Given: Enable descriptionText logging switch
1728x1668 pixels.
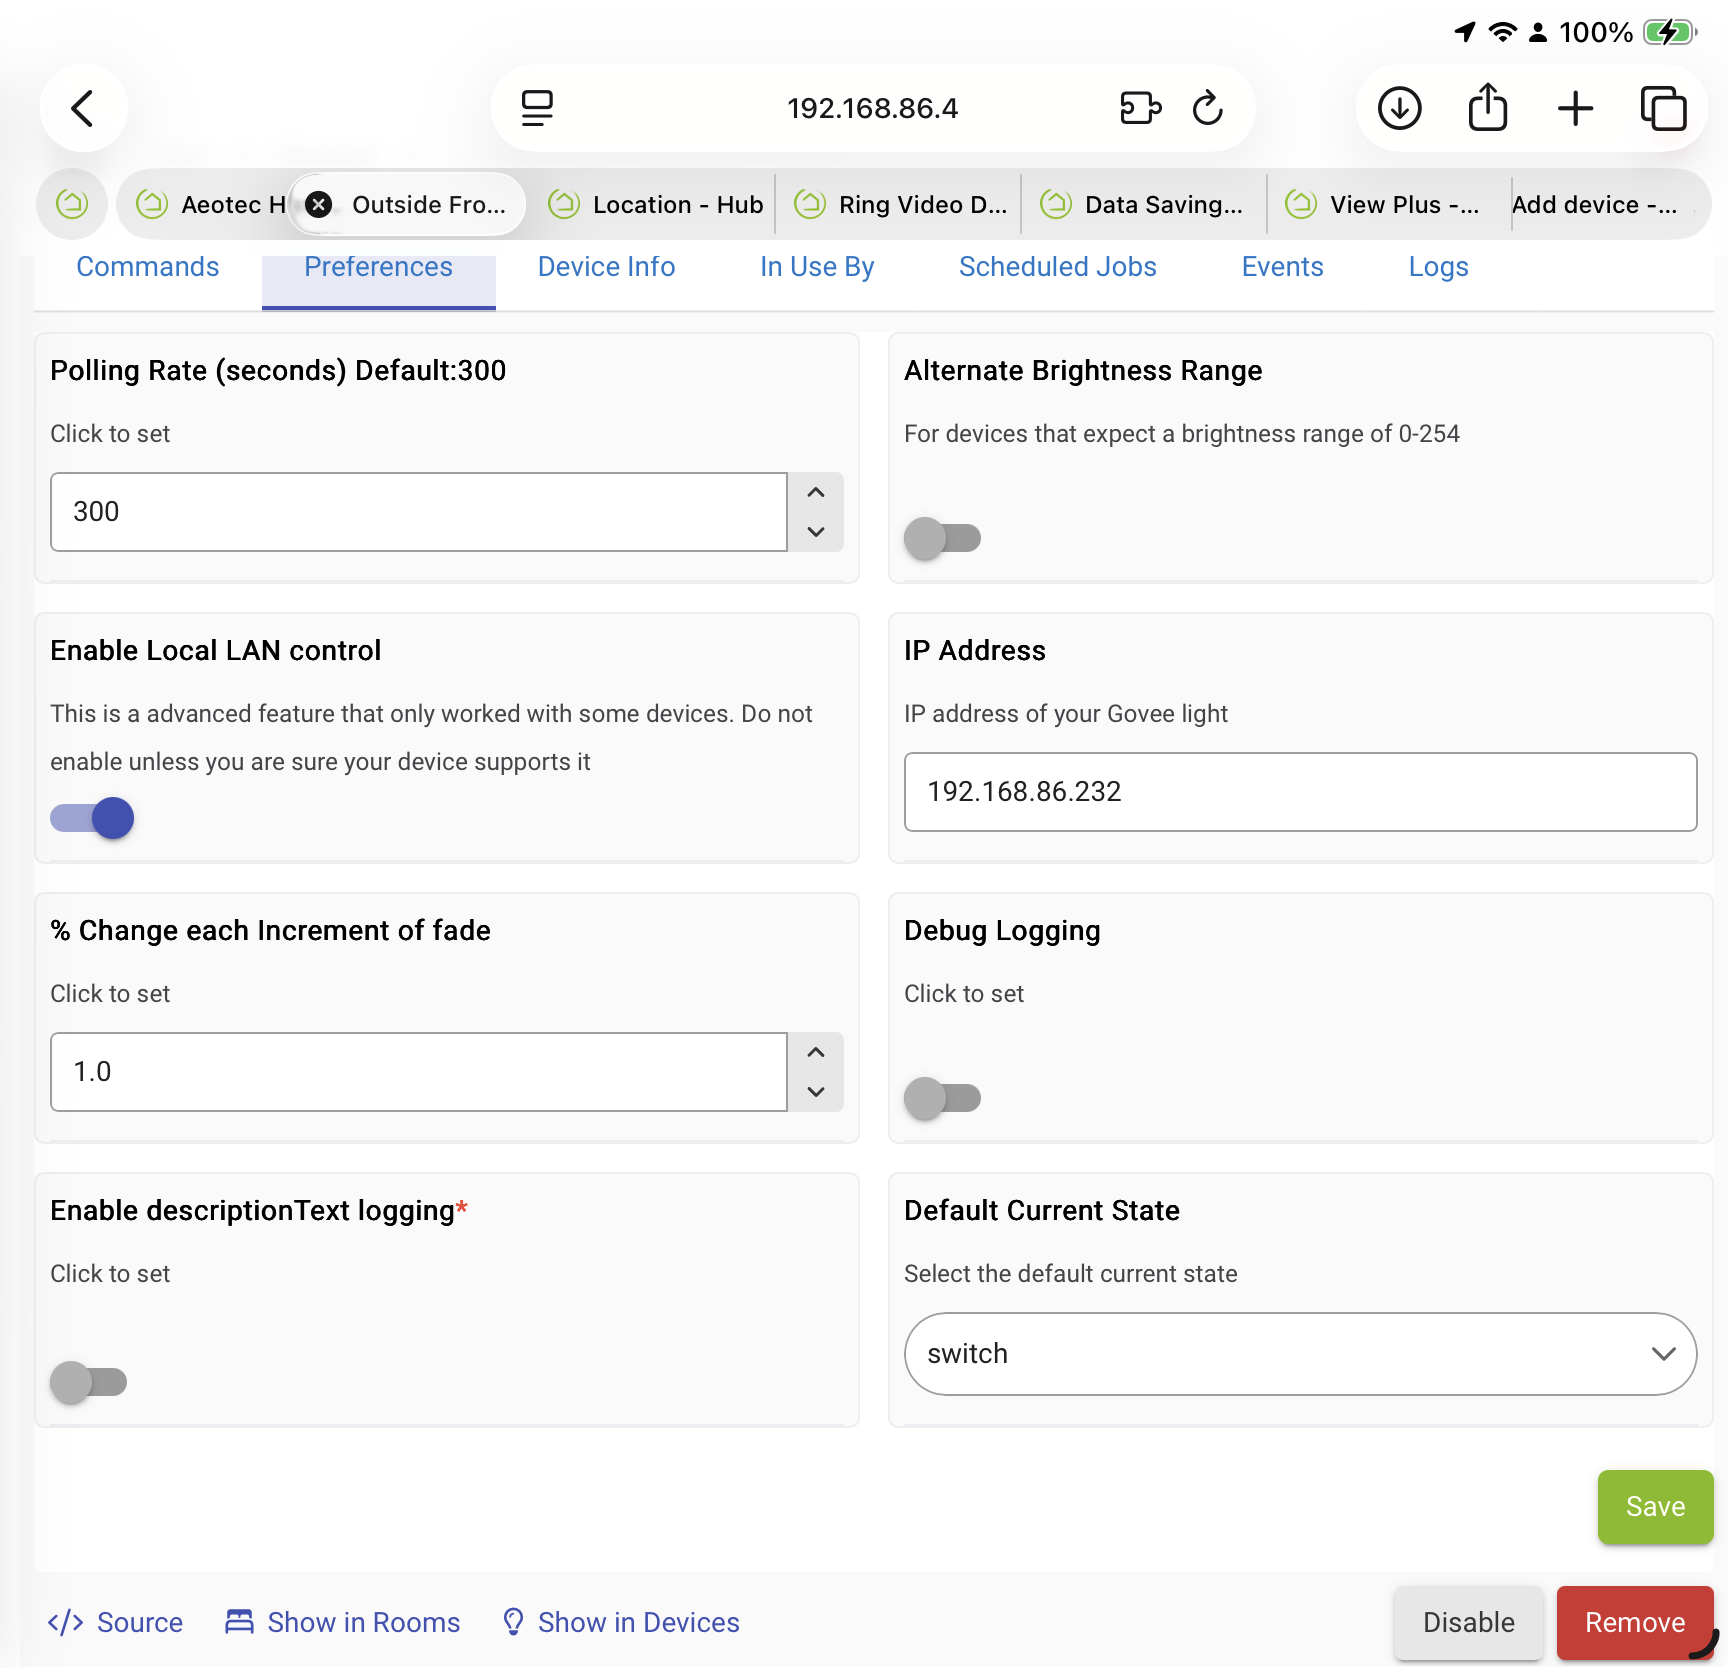Looking at the screenshot, I should coord(89,1382).
